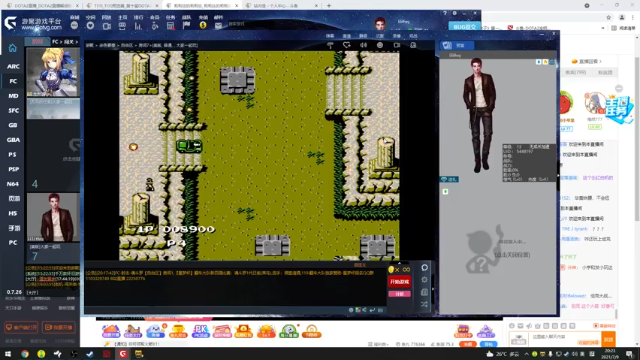
Task: Click the BUG submit button
Action: 464,27
